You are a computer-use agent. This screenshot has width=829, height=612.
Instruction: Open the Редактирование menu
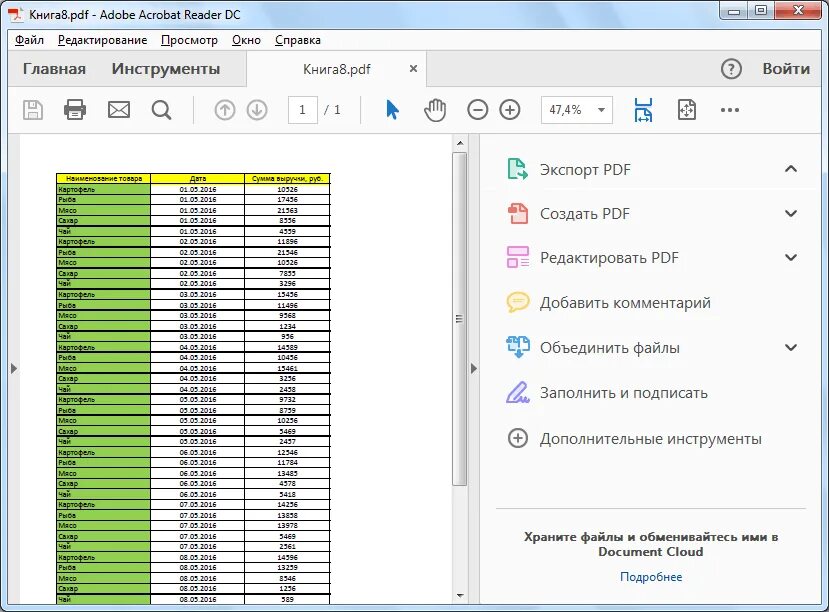pos(103,40)
